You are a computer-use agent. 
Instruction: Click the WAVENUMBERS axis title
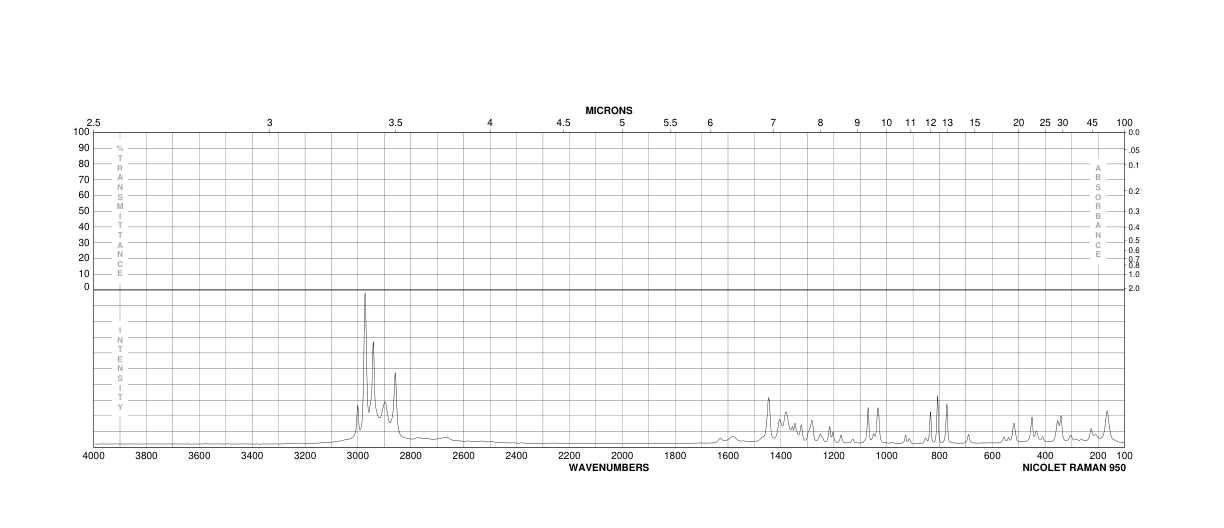609,467
